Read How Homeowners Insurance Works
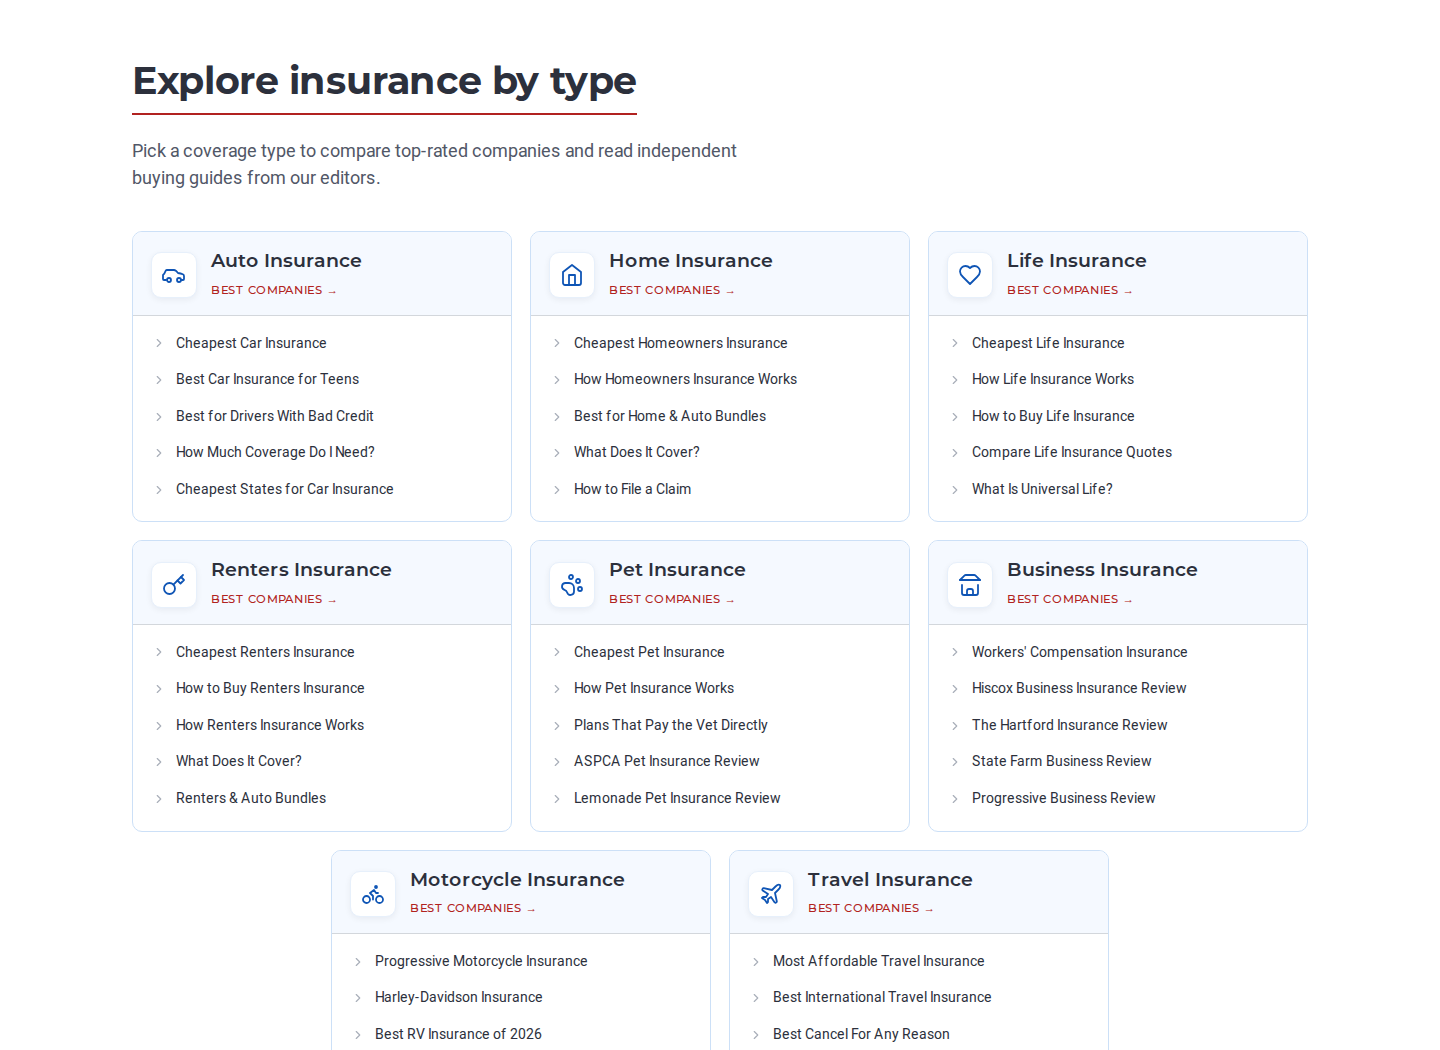The height and width of the screenshot is (1050, 1440). tap(685, 379)
